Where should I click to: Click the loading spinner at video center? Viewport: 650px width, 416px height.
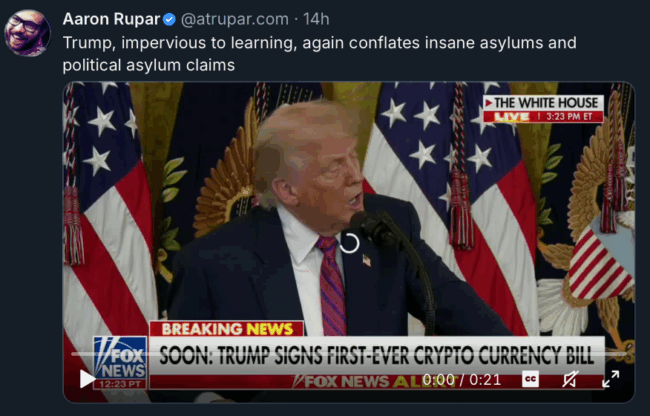click(x=349, y=243)
